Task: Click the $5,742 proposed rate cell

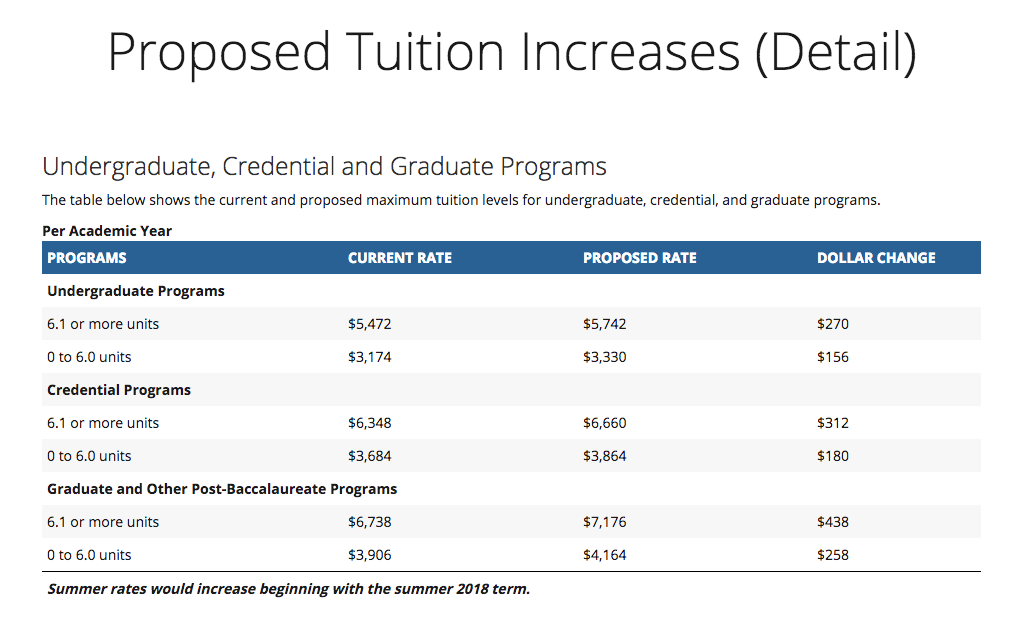Action: pos(605,324)
